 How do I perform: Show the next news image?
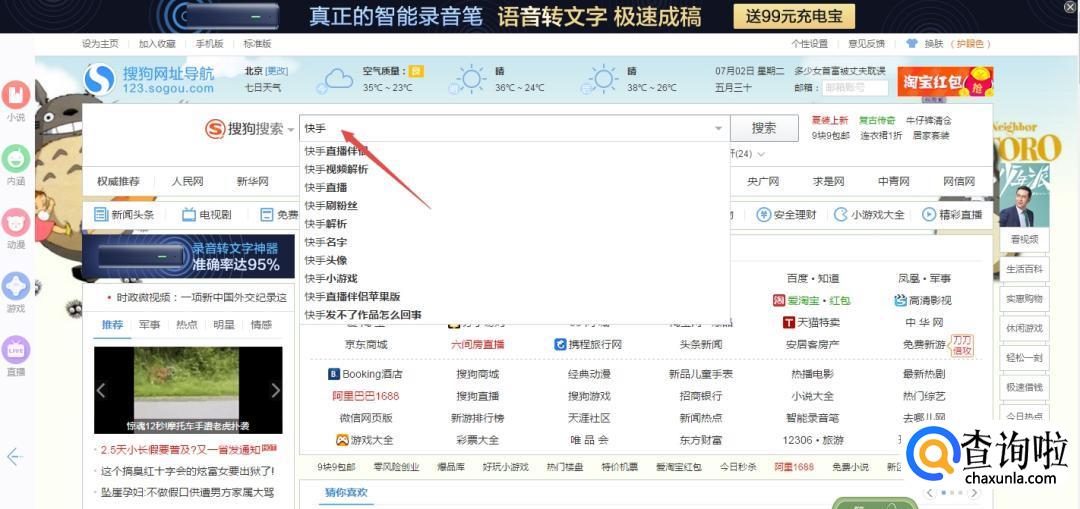[x=276, y=391]
